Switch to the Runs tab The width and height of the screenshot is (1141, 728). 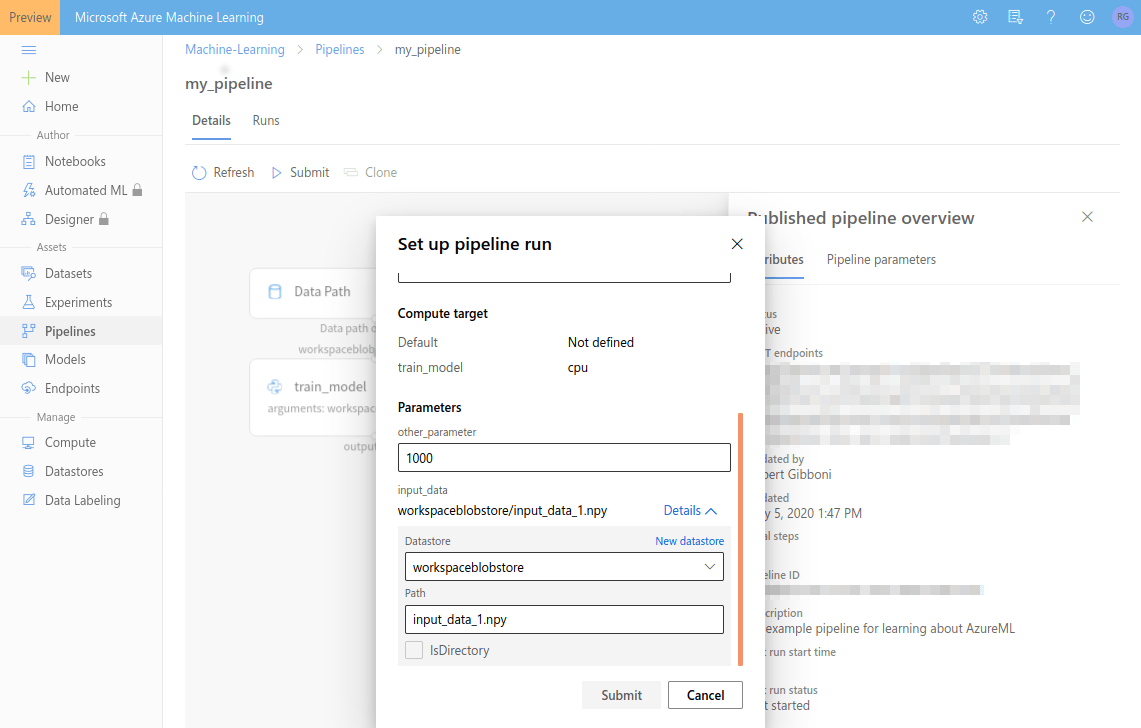(265, 120)
